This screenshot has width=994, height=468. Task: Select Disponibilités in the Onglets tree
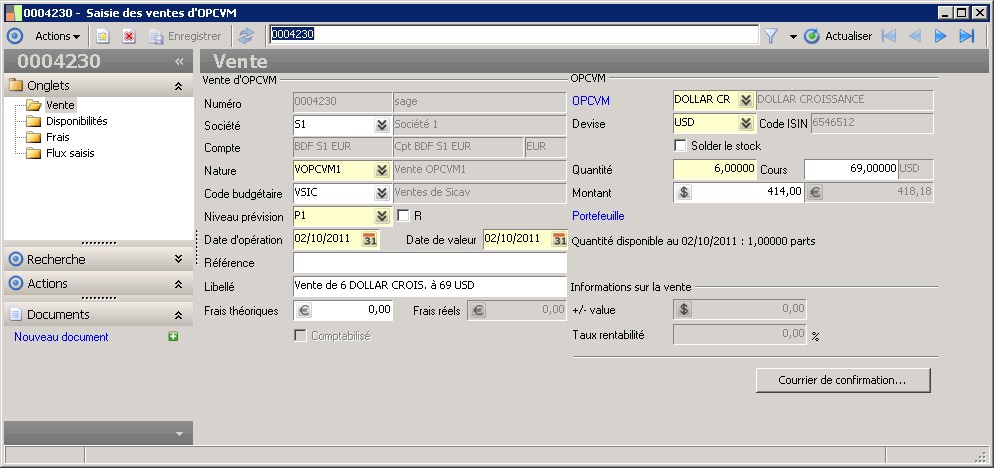click(x=76, y=121)
